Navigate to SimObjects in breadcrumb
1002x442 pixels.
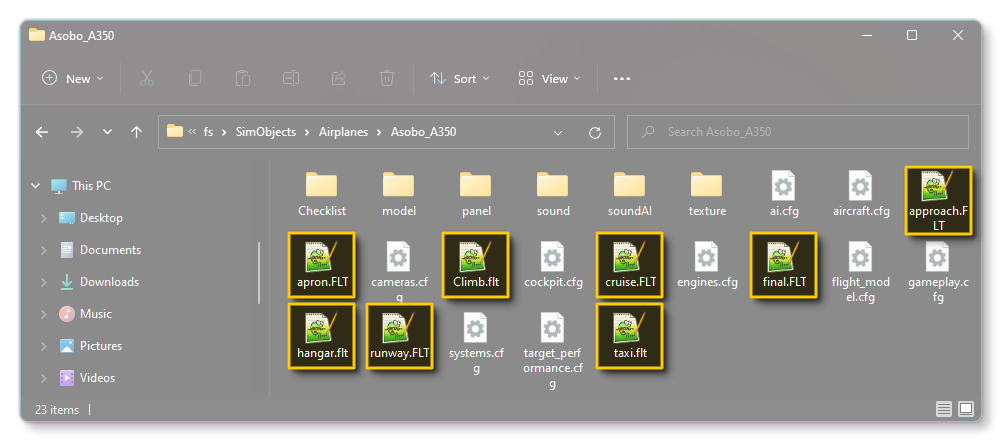[x=266, y=132]
